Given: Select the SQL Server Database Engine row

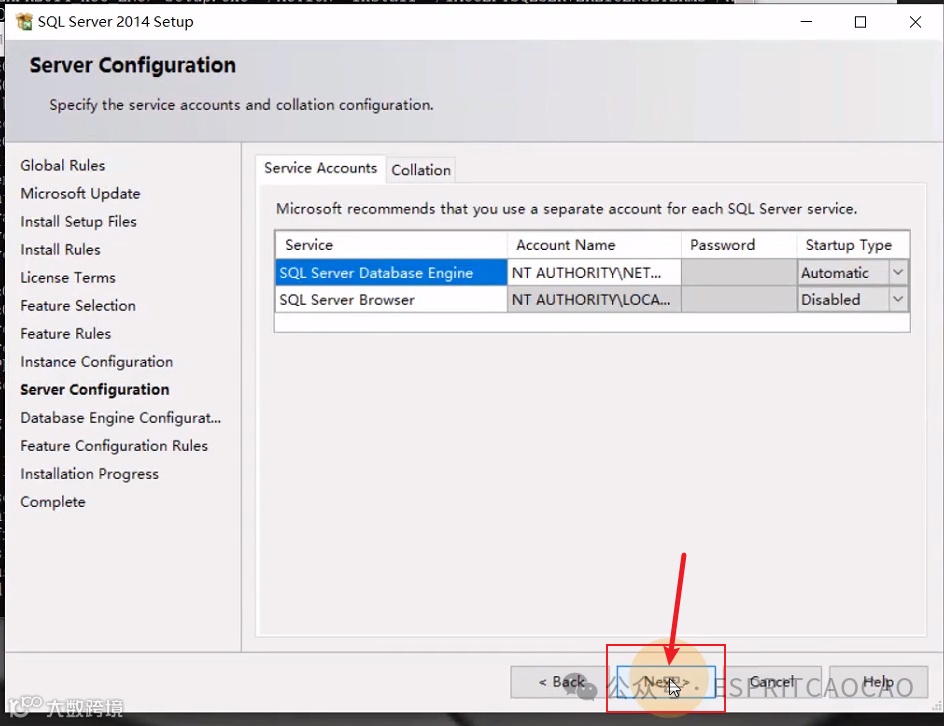Looking at the screenshot, I should click(391, 273).
